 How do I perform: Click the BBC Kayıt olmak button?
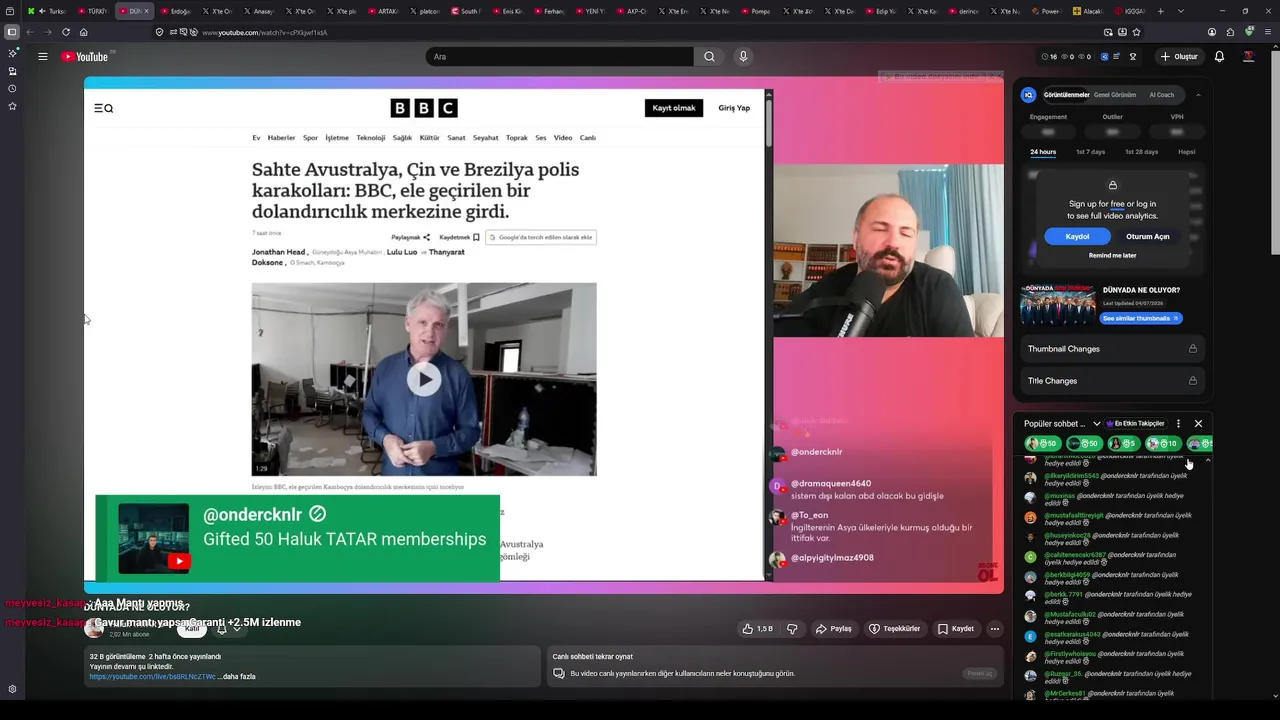[674, 108]
